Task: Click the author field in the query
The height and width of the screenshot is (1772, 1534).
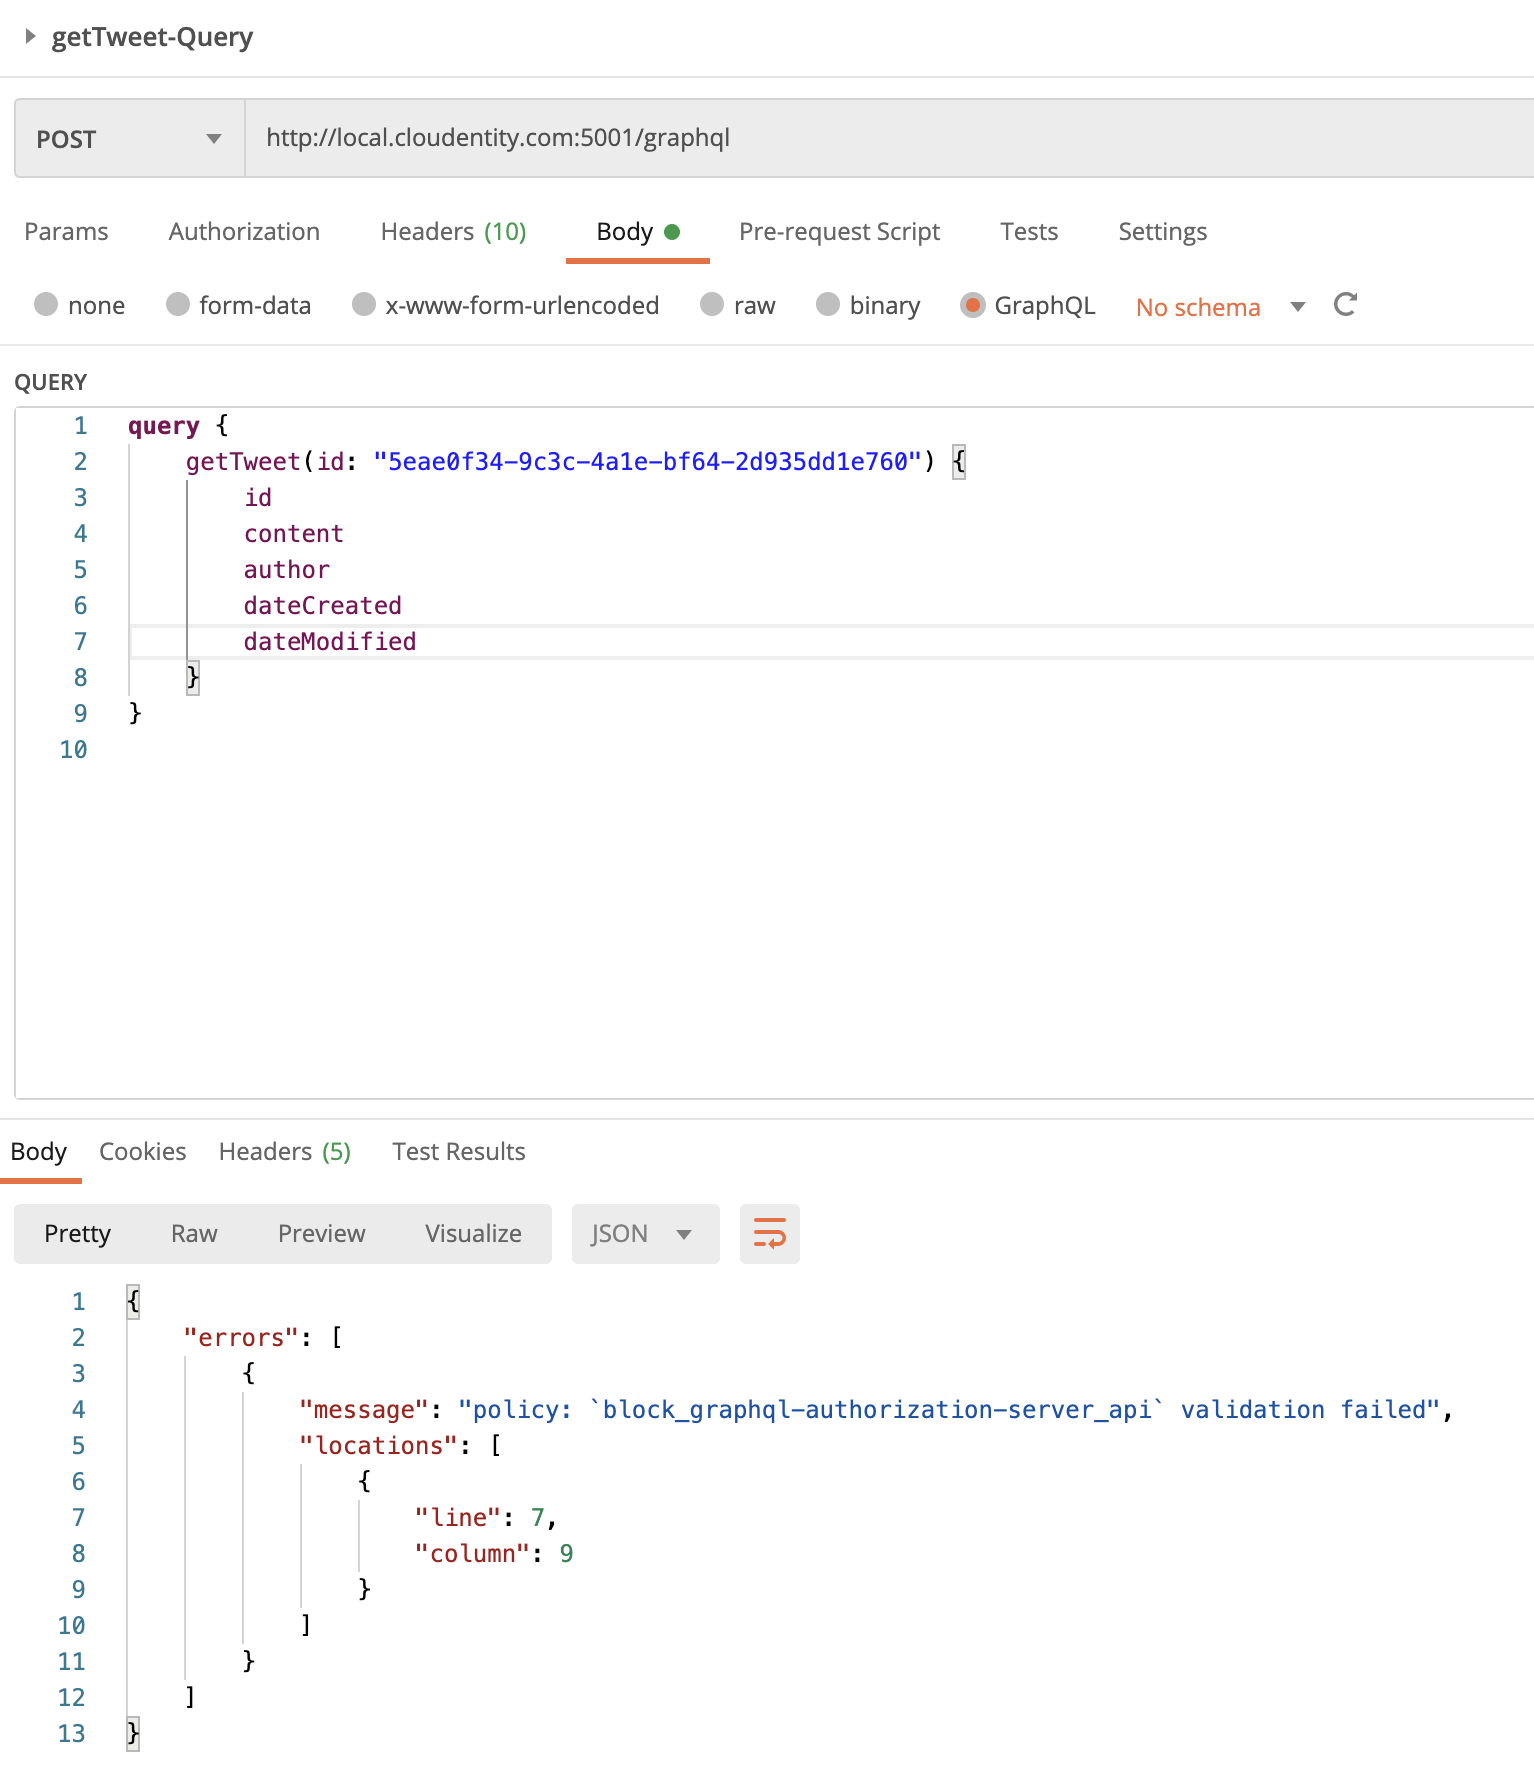Action: [x=287, y=570]
